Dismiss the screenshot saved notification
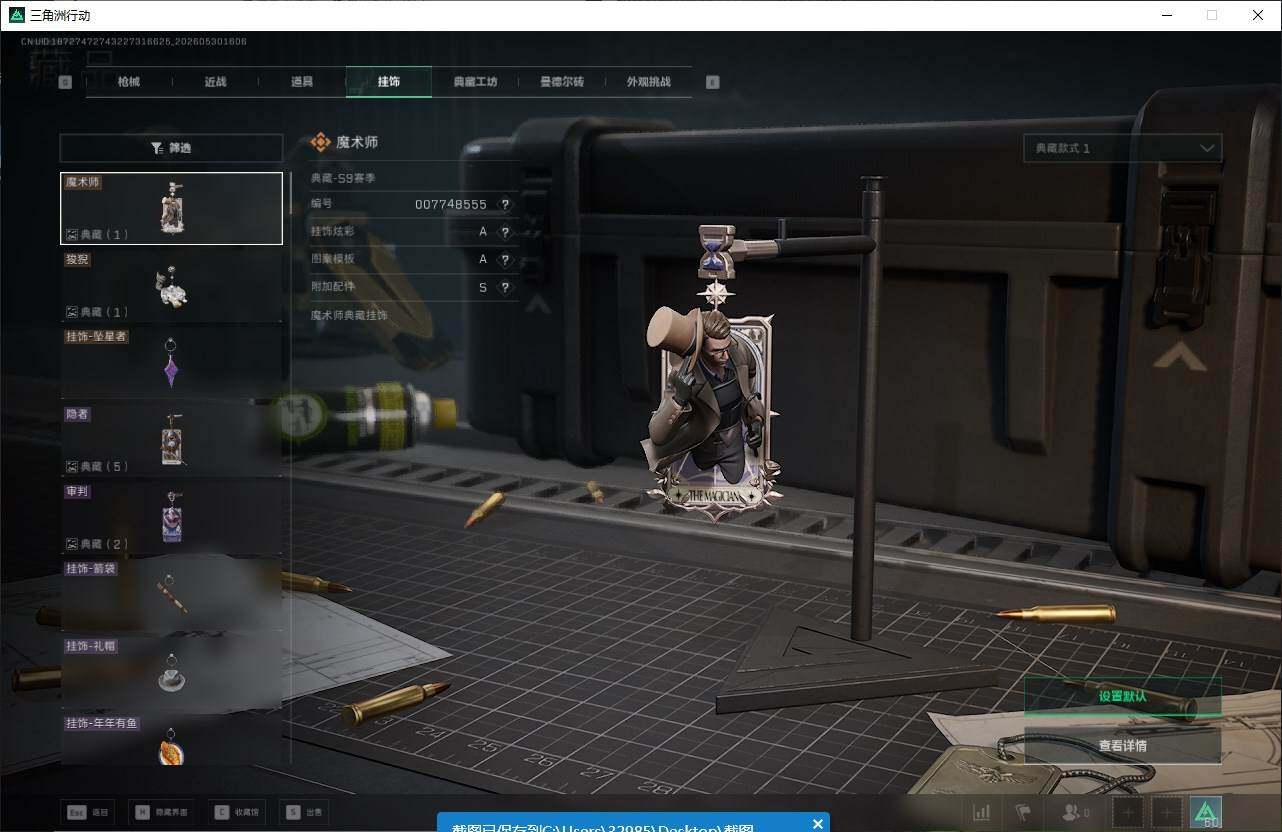This screenshot has height=832, width=1282. click(x=818, y=824)
